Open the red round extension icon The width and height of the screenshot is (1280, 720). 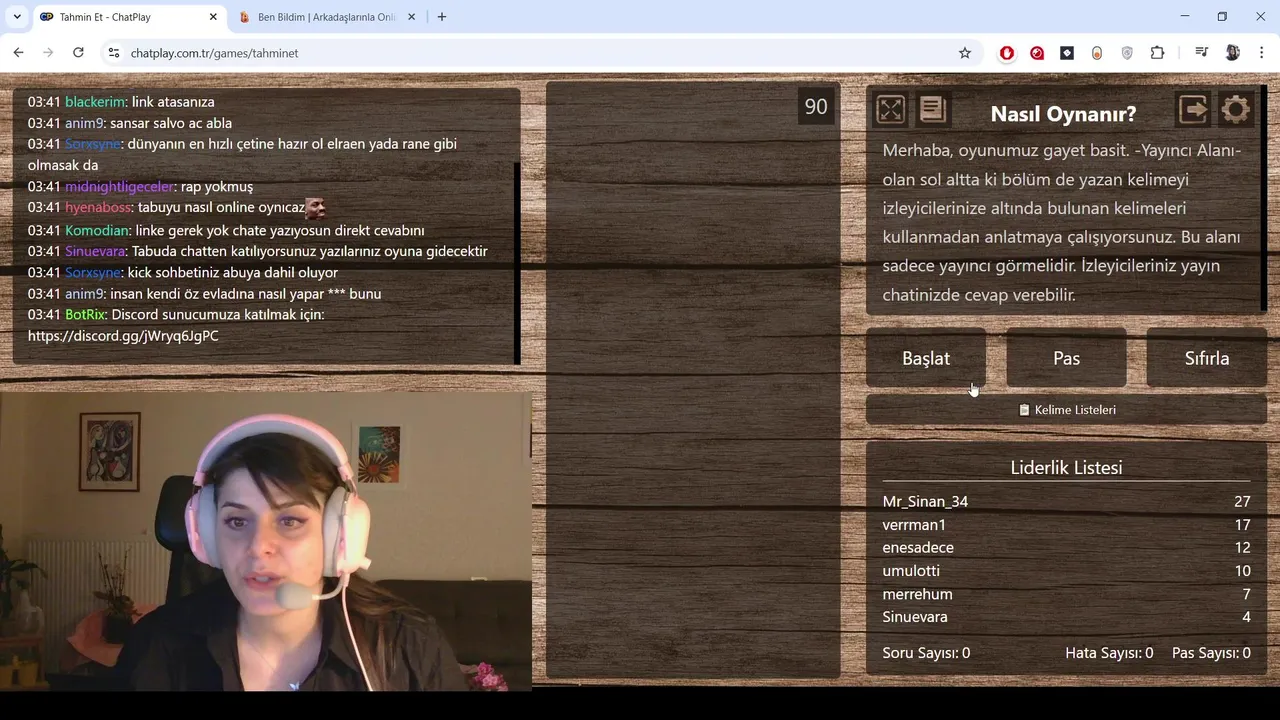tap(1037, 53)
